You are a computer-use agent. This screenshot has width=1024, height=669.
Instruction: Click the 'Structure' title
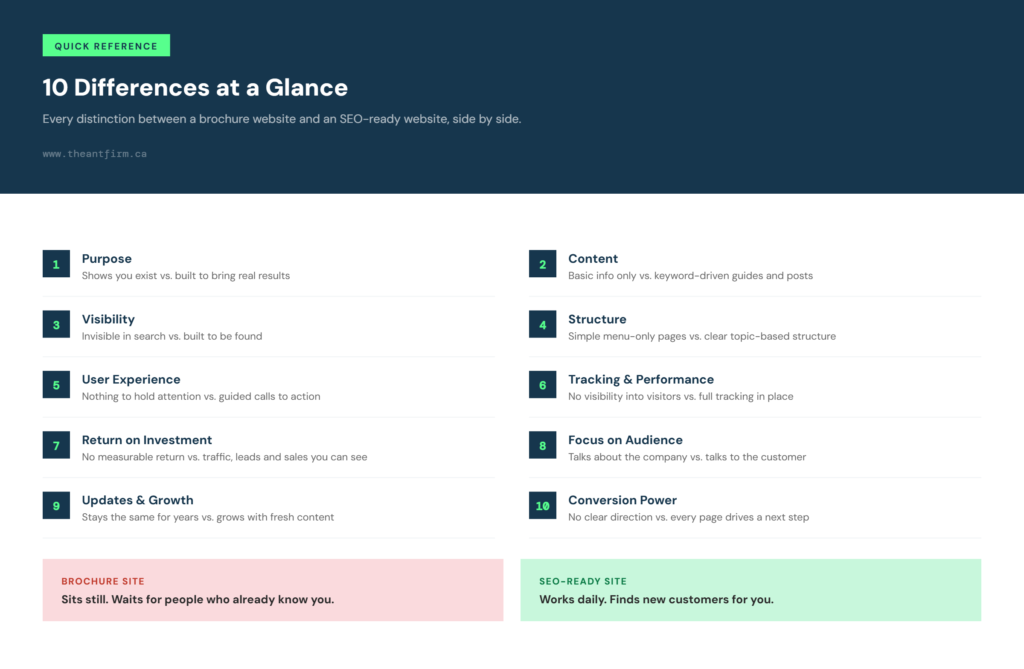[597, 319]
